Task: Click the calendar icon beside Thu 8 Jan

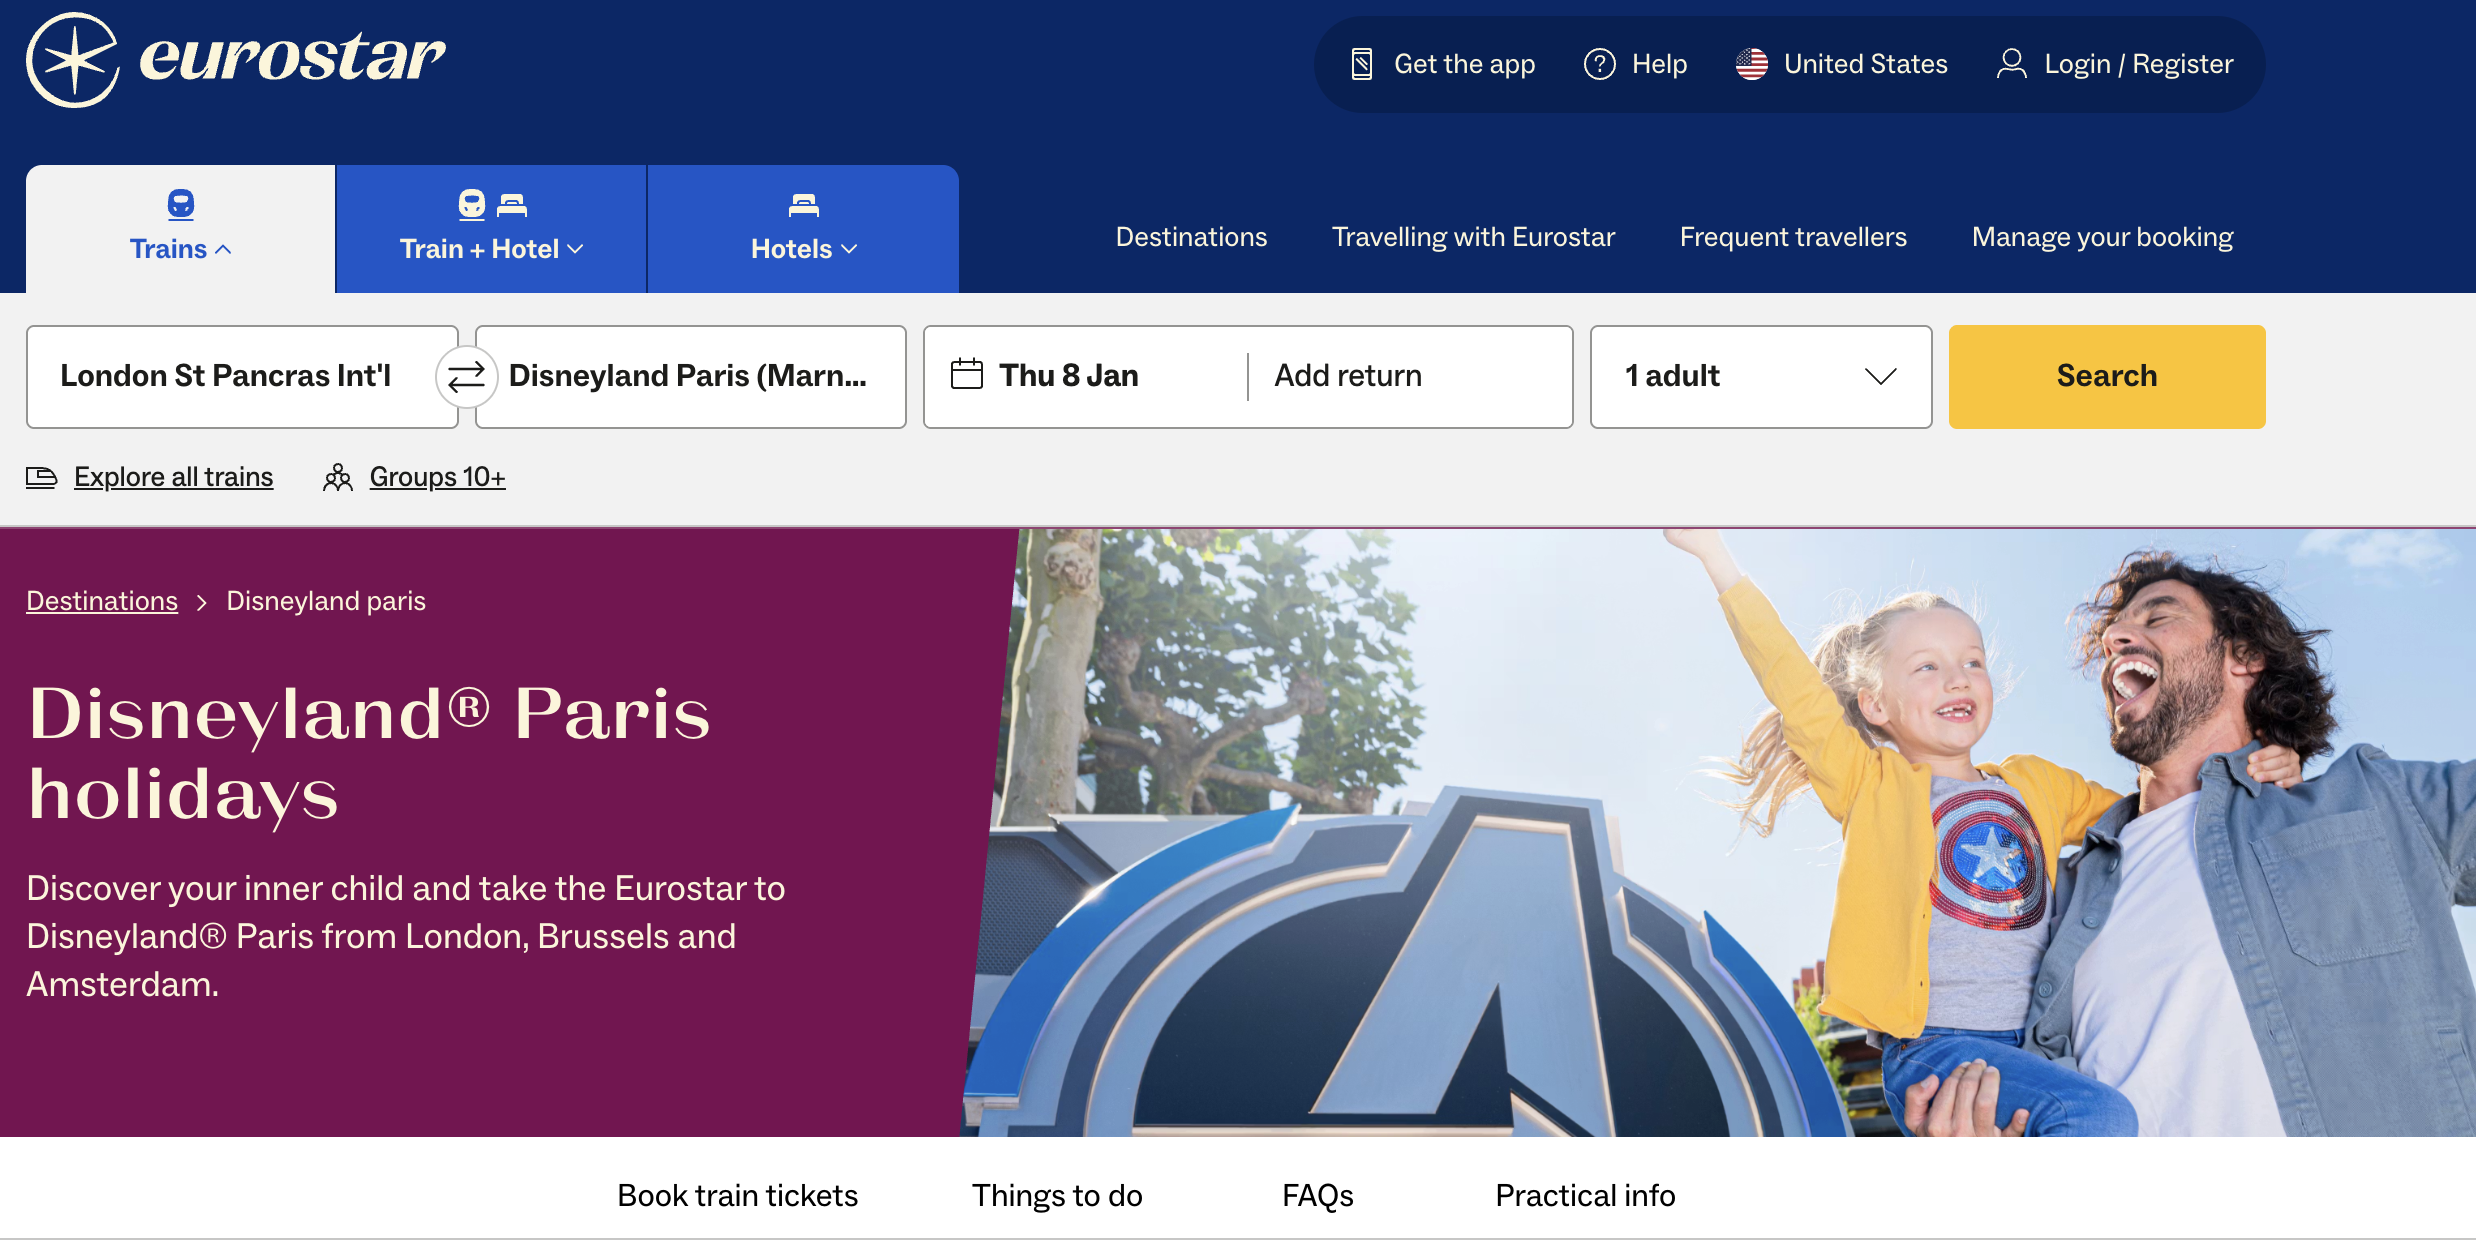Action: [x=967, y=372]
